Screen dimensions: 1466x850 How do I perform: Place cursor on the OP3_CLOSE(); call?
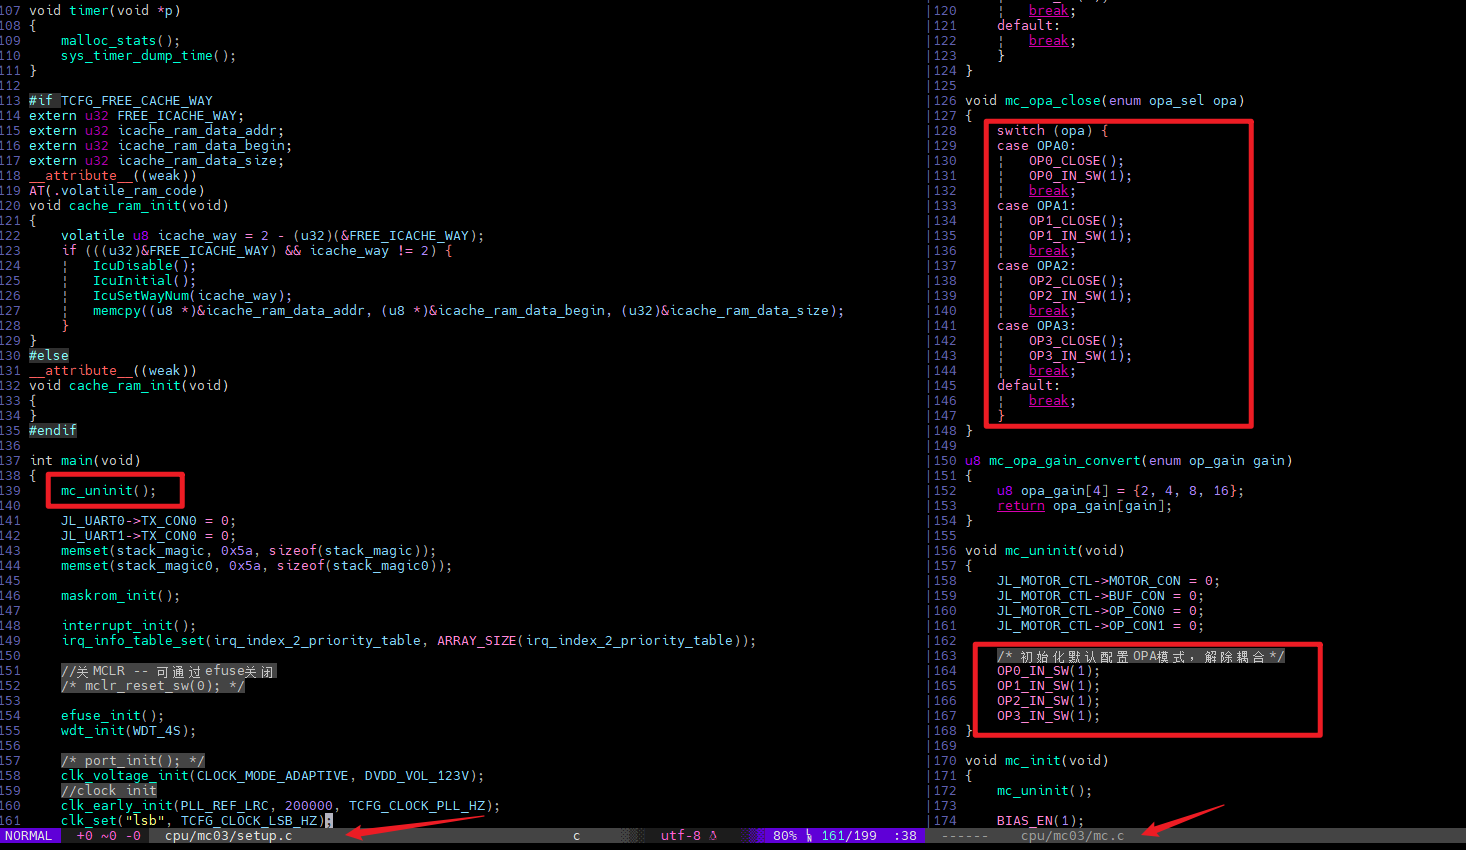(x=1077, y=341)
